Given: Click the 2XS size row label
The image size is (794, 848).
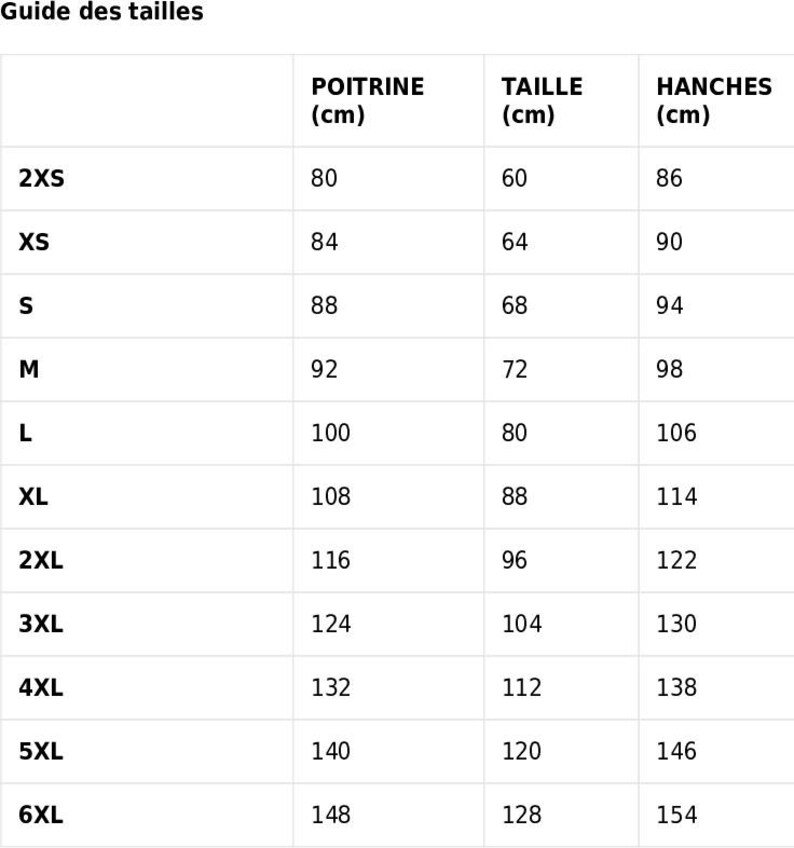Looking at the screenshot, I should tap(41, 179).
